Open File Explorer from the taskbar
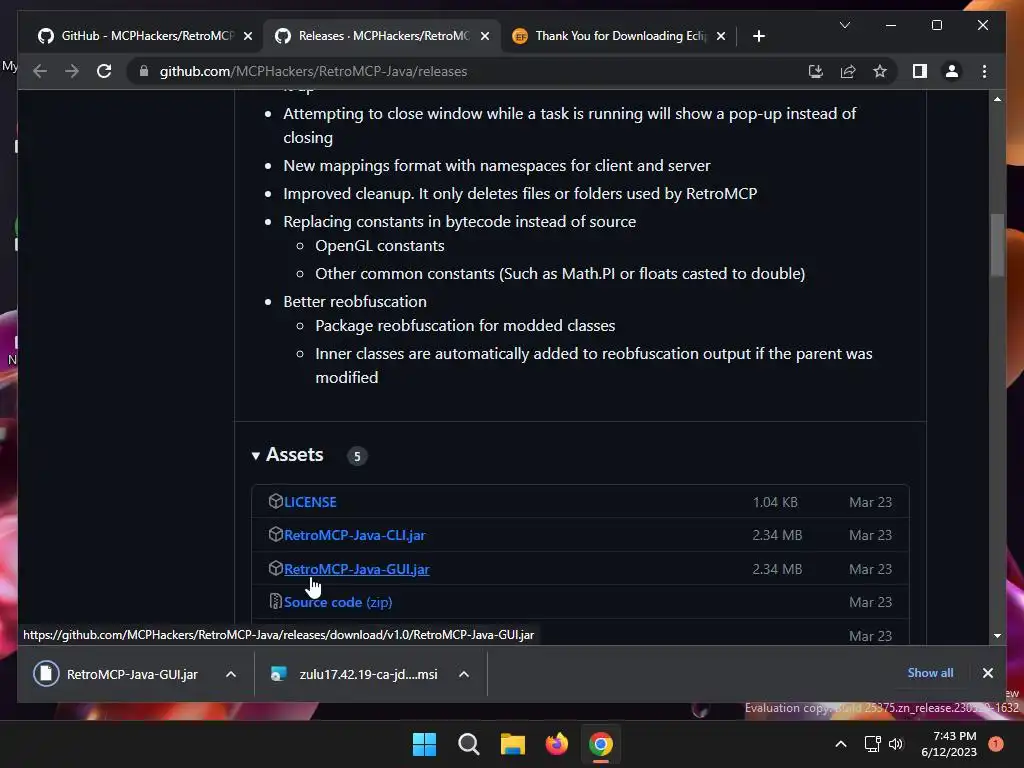The image size is (1024, 768). (x=513, y=744)
